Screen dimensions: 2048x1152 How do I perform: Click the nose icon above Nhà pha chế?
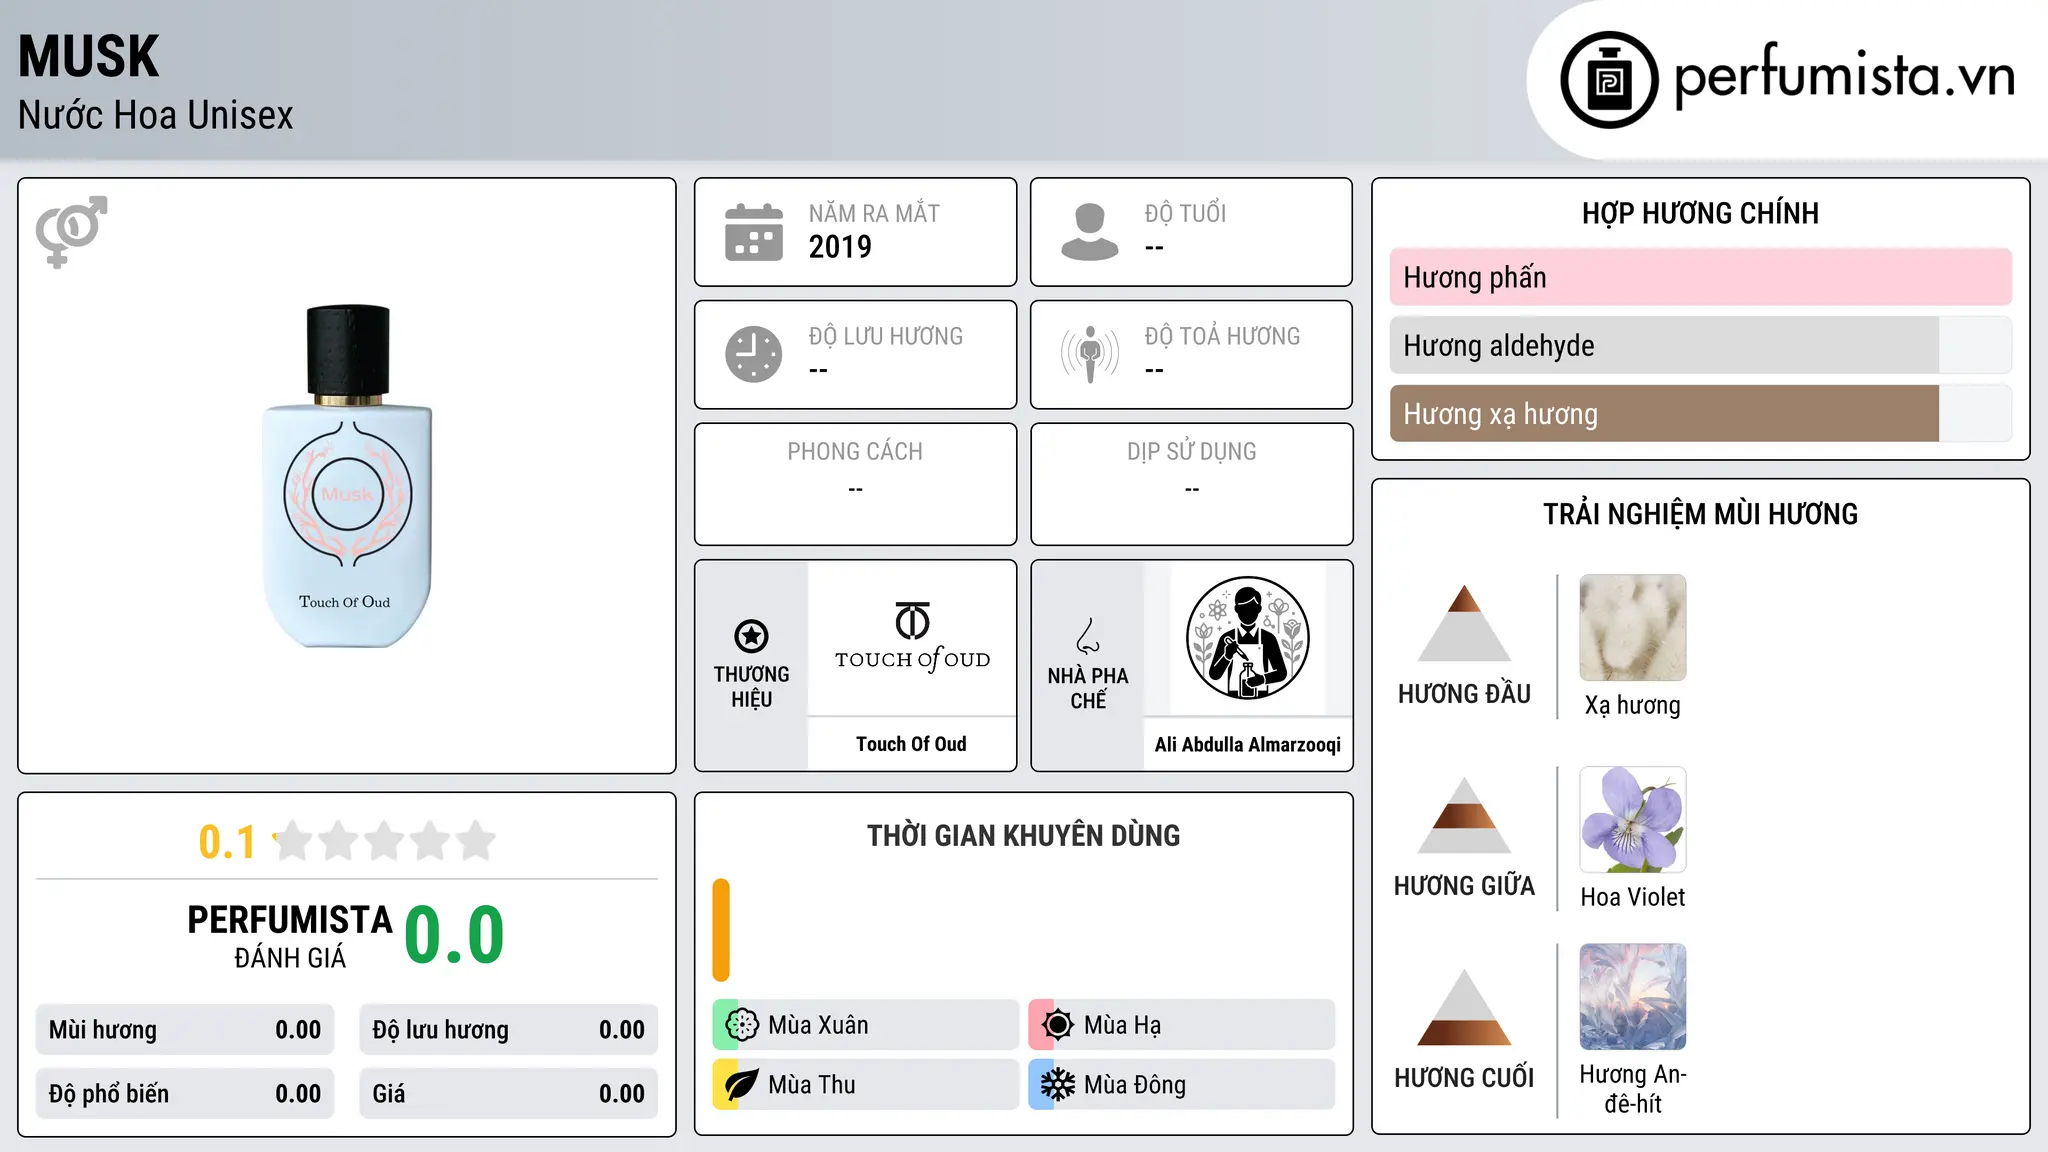1088,636
